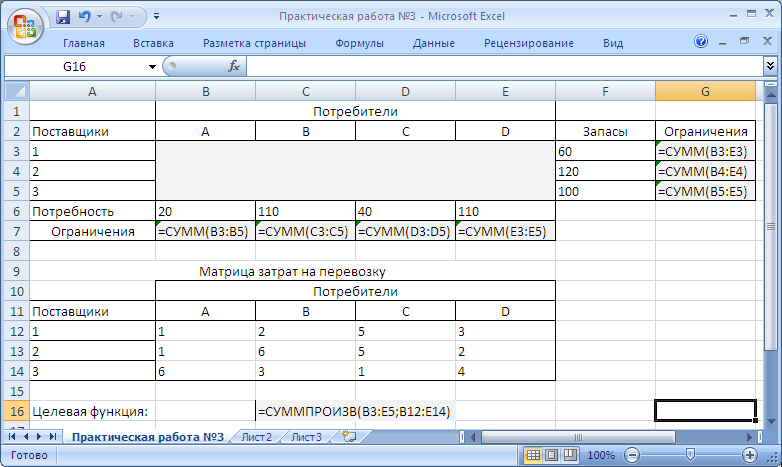Image resolution: width=782 pixels, height=467 pixels.
Task: Open the Данные ribbon tab
Action: coord(433,43)
